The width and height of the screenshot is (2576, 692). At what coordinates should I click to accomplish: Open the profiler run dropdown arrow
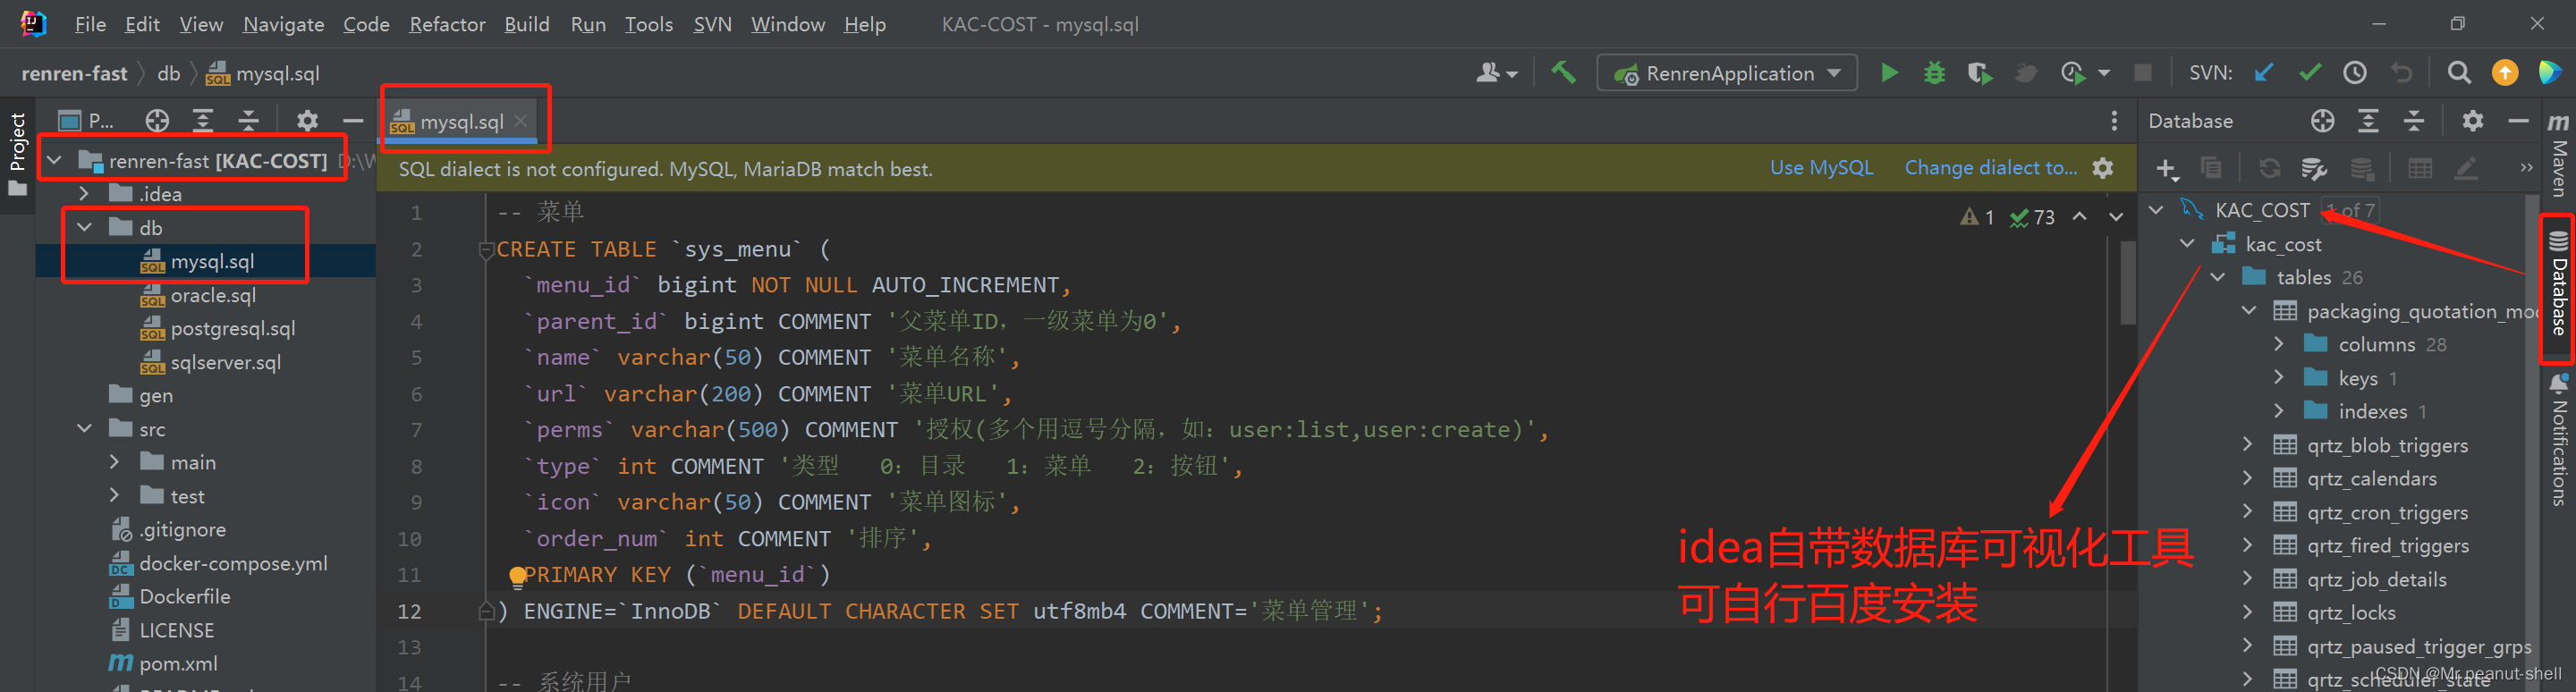pyautogui.click(x=2104, y=73)
